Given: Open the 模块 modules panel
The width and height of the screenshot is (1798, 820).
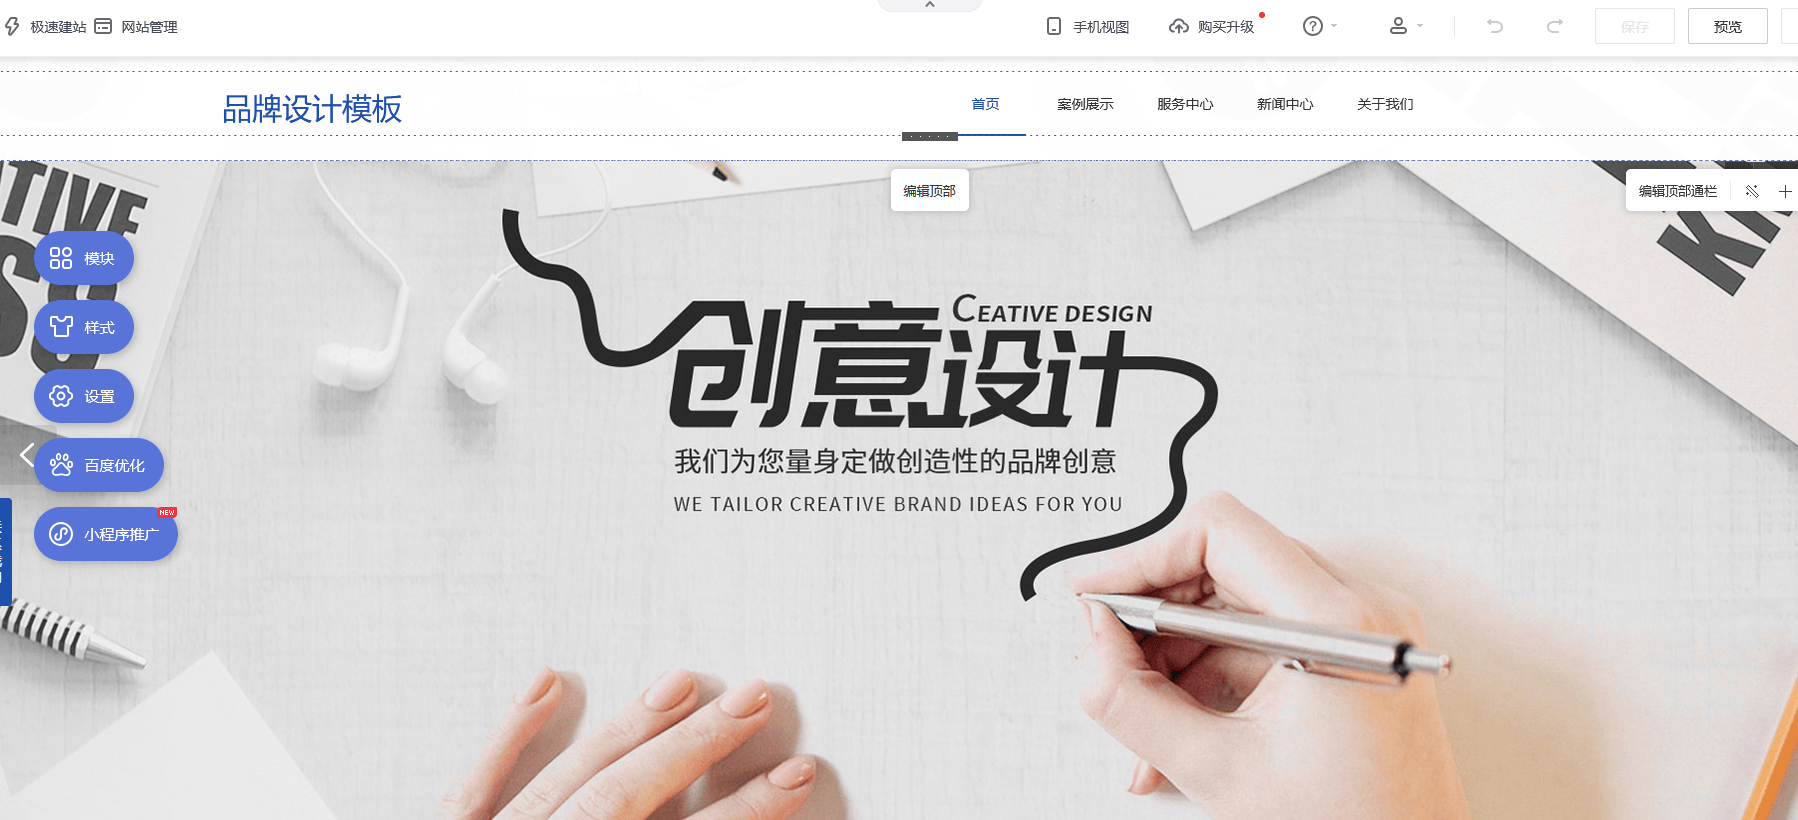Looking at the screenshot, I should click(x=84, y=258).
